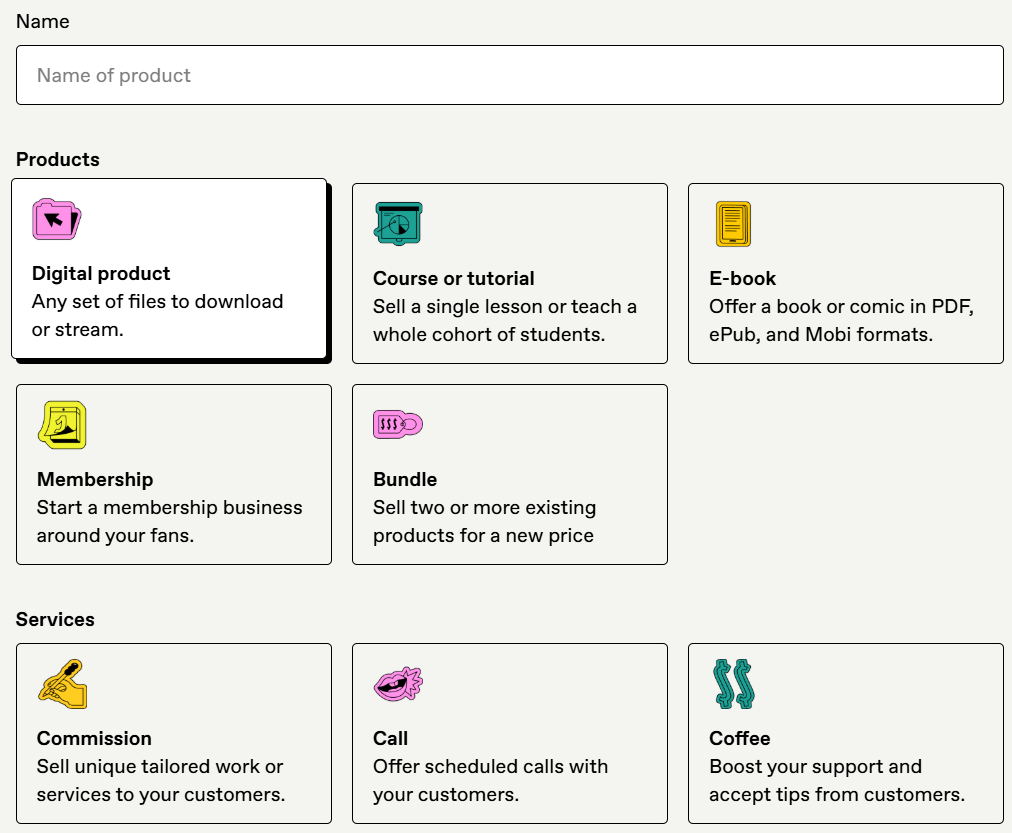The width and height of the screenshot is (1012, 833).
Task: Click the Digital product folder icon
Action: (56, 219)
